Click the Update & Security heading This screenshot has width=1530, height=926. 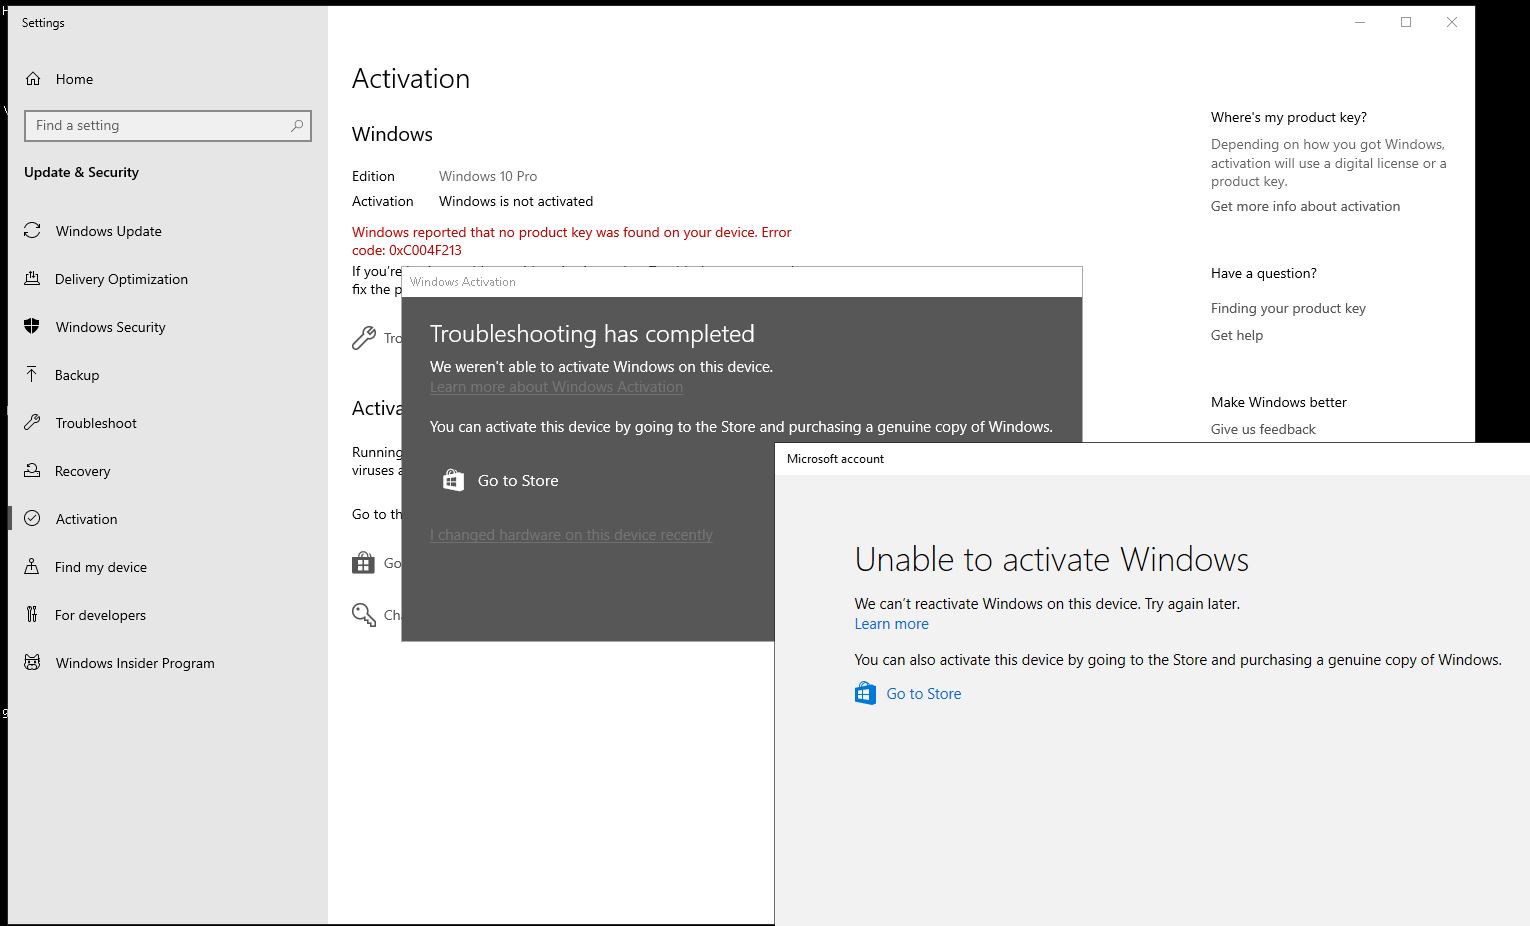click(x=81, y=172)
